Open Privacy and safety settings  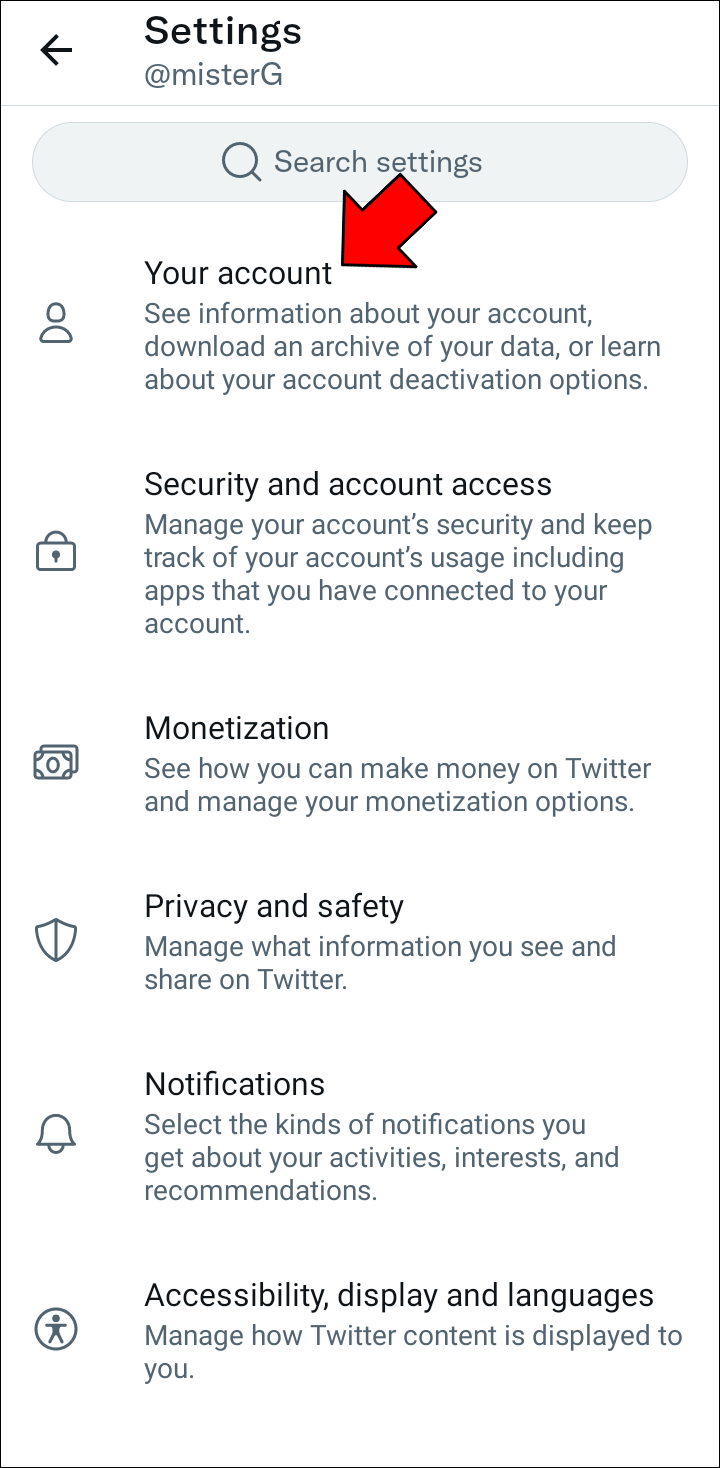coord(274,906)
